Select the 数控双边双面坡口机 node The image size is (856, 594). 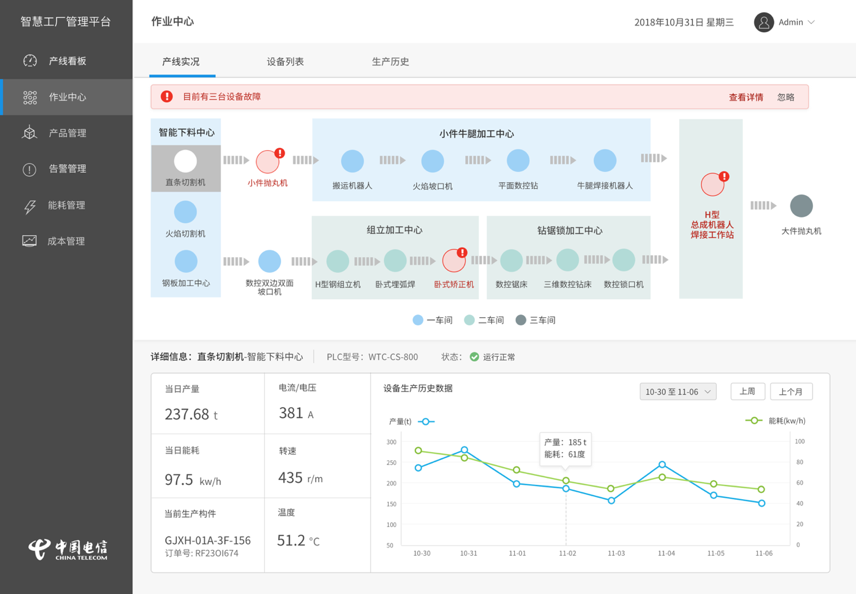269,261
